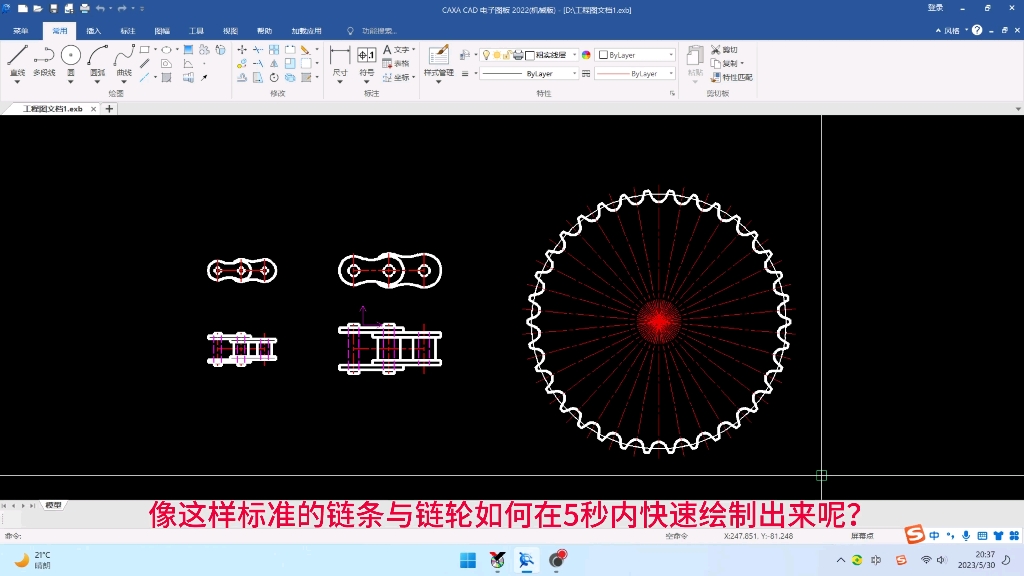Click the 剪切 (Cut) scissors button
This screenshot has width=1024, height=576.
[724, 50]
